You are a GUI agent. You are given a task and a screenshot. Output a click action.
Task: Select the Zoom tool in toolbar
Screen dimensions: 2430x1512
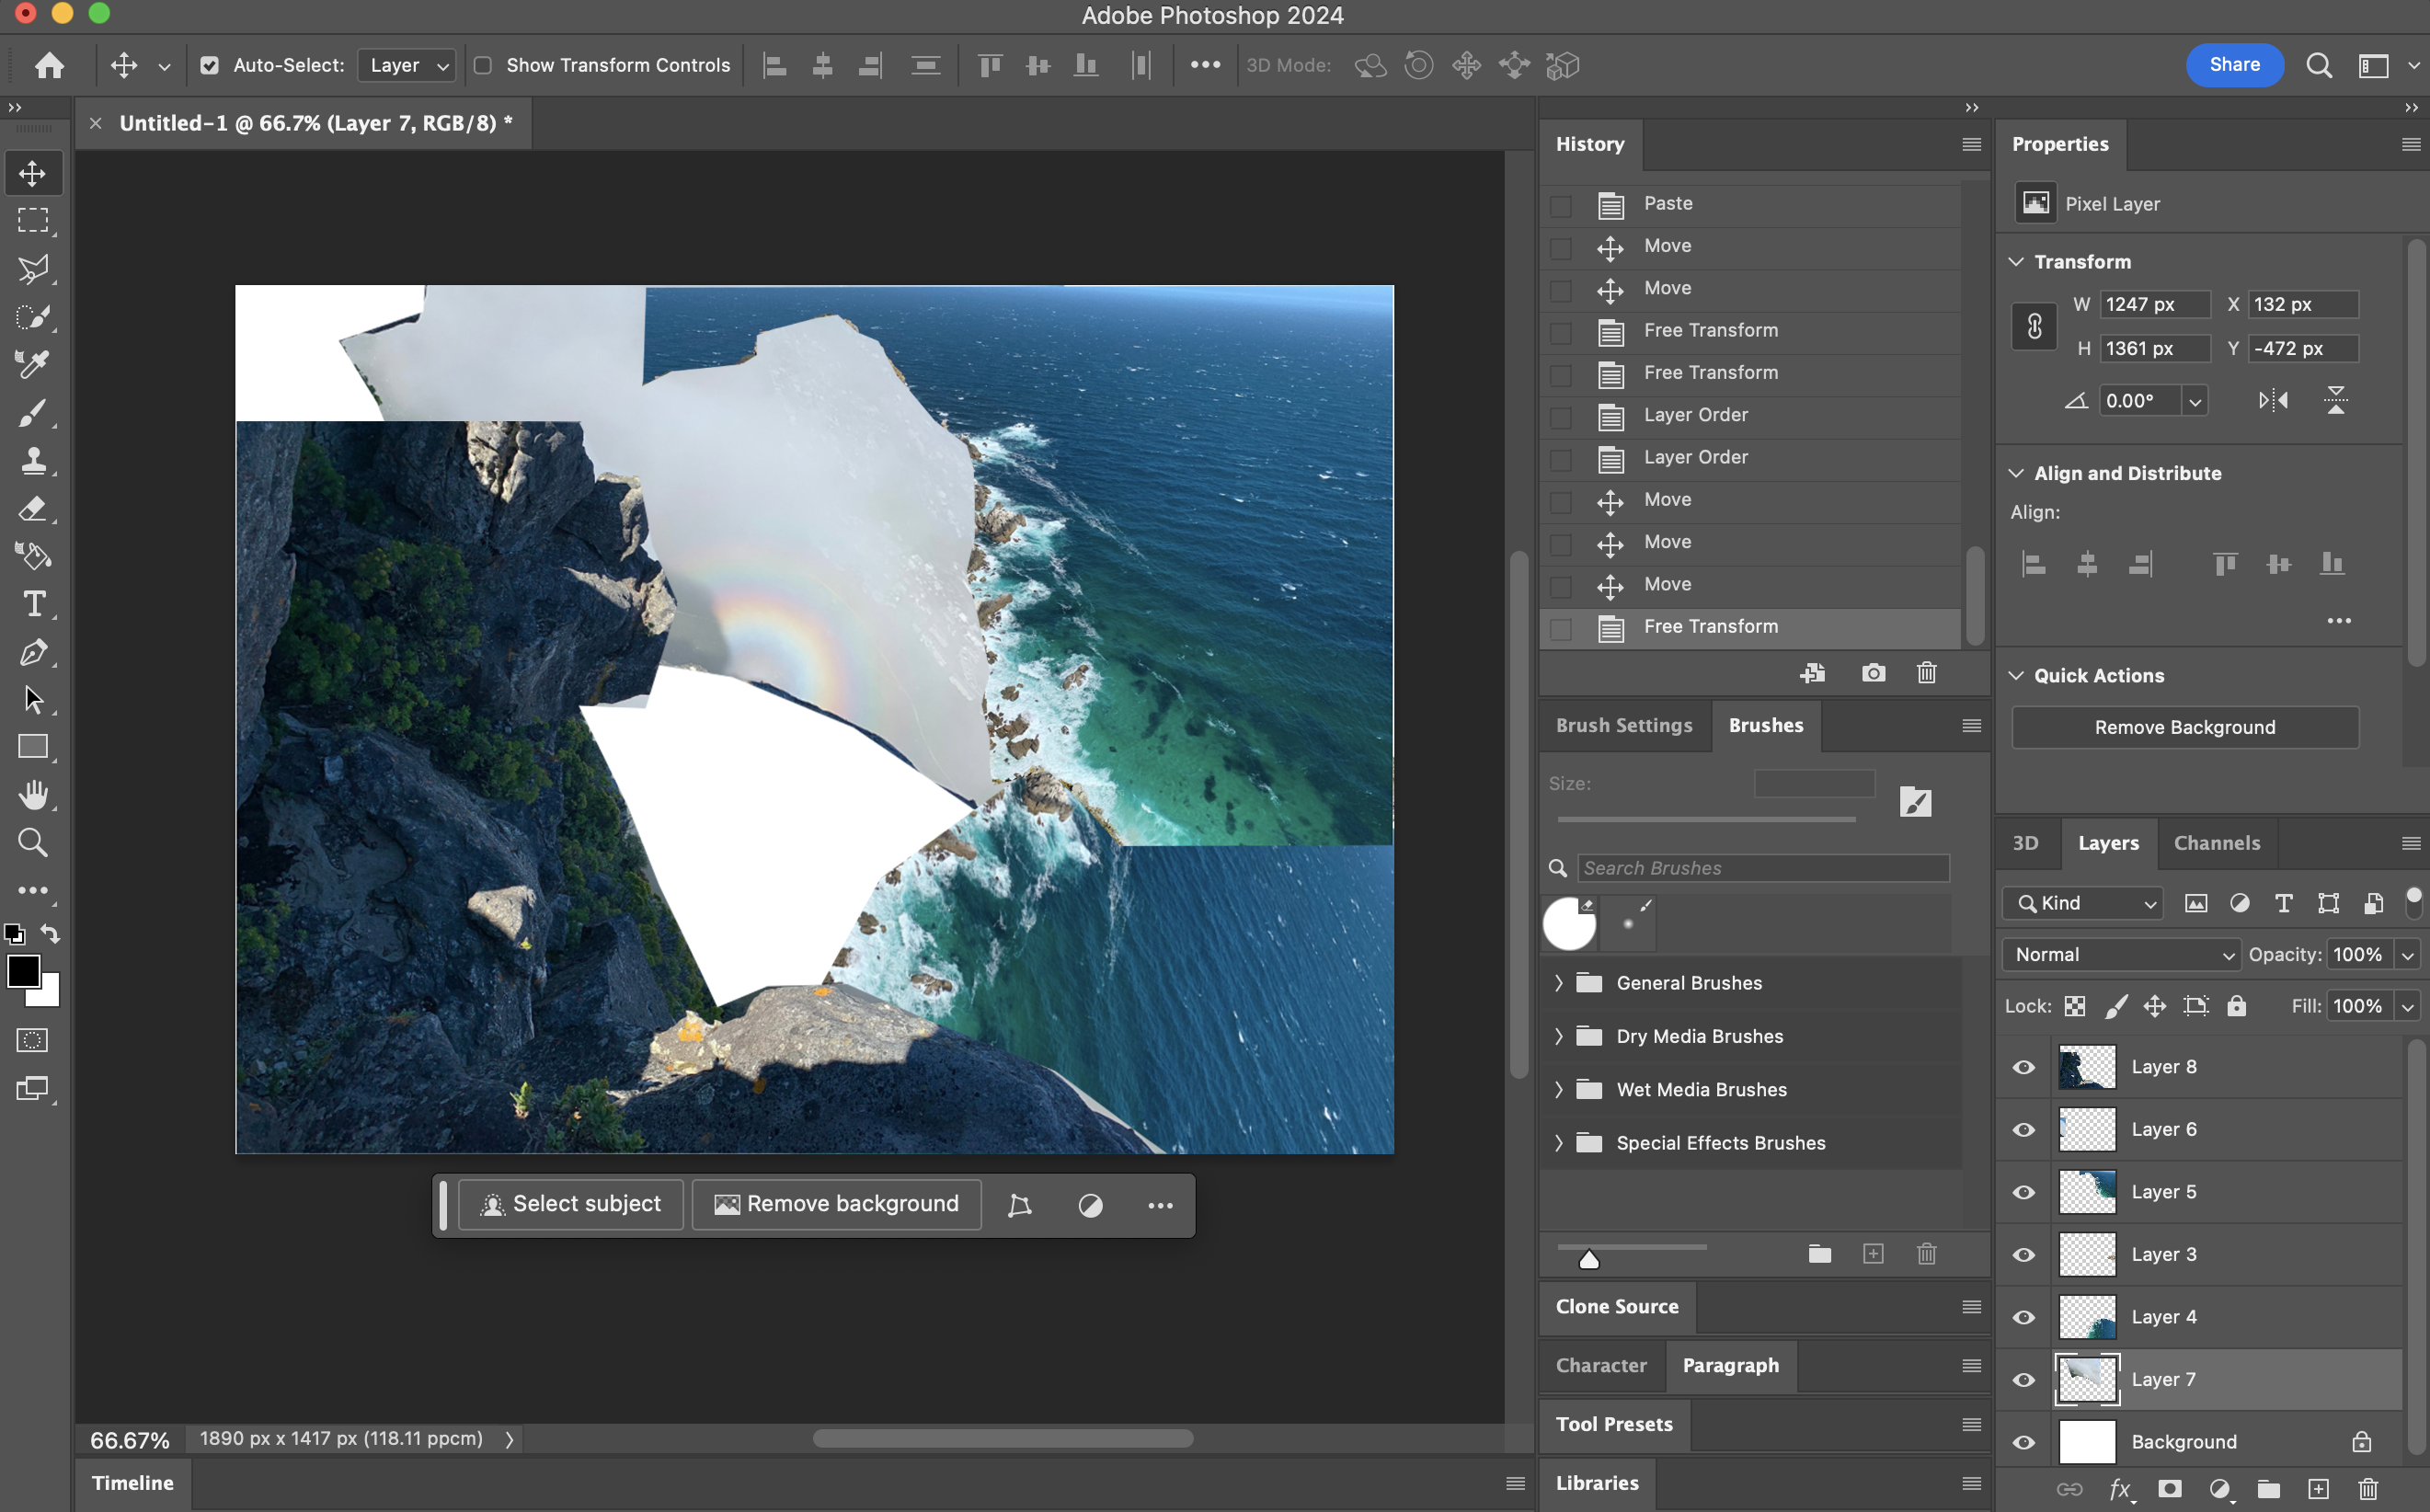[x=33, y=843]
